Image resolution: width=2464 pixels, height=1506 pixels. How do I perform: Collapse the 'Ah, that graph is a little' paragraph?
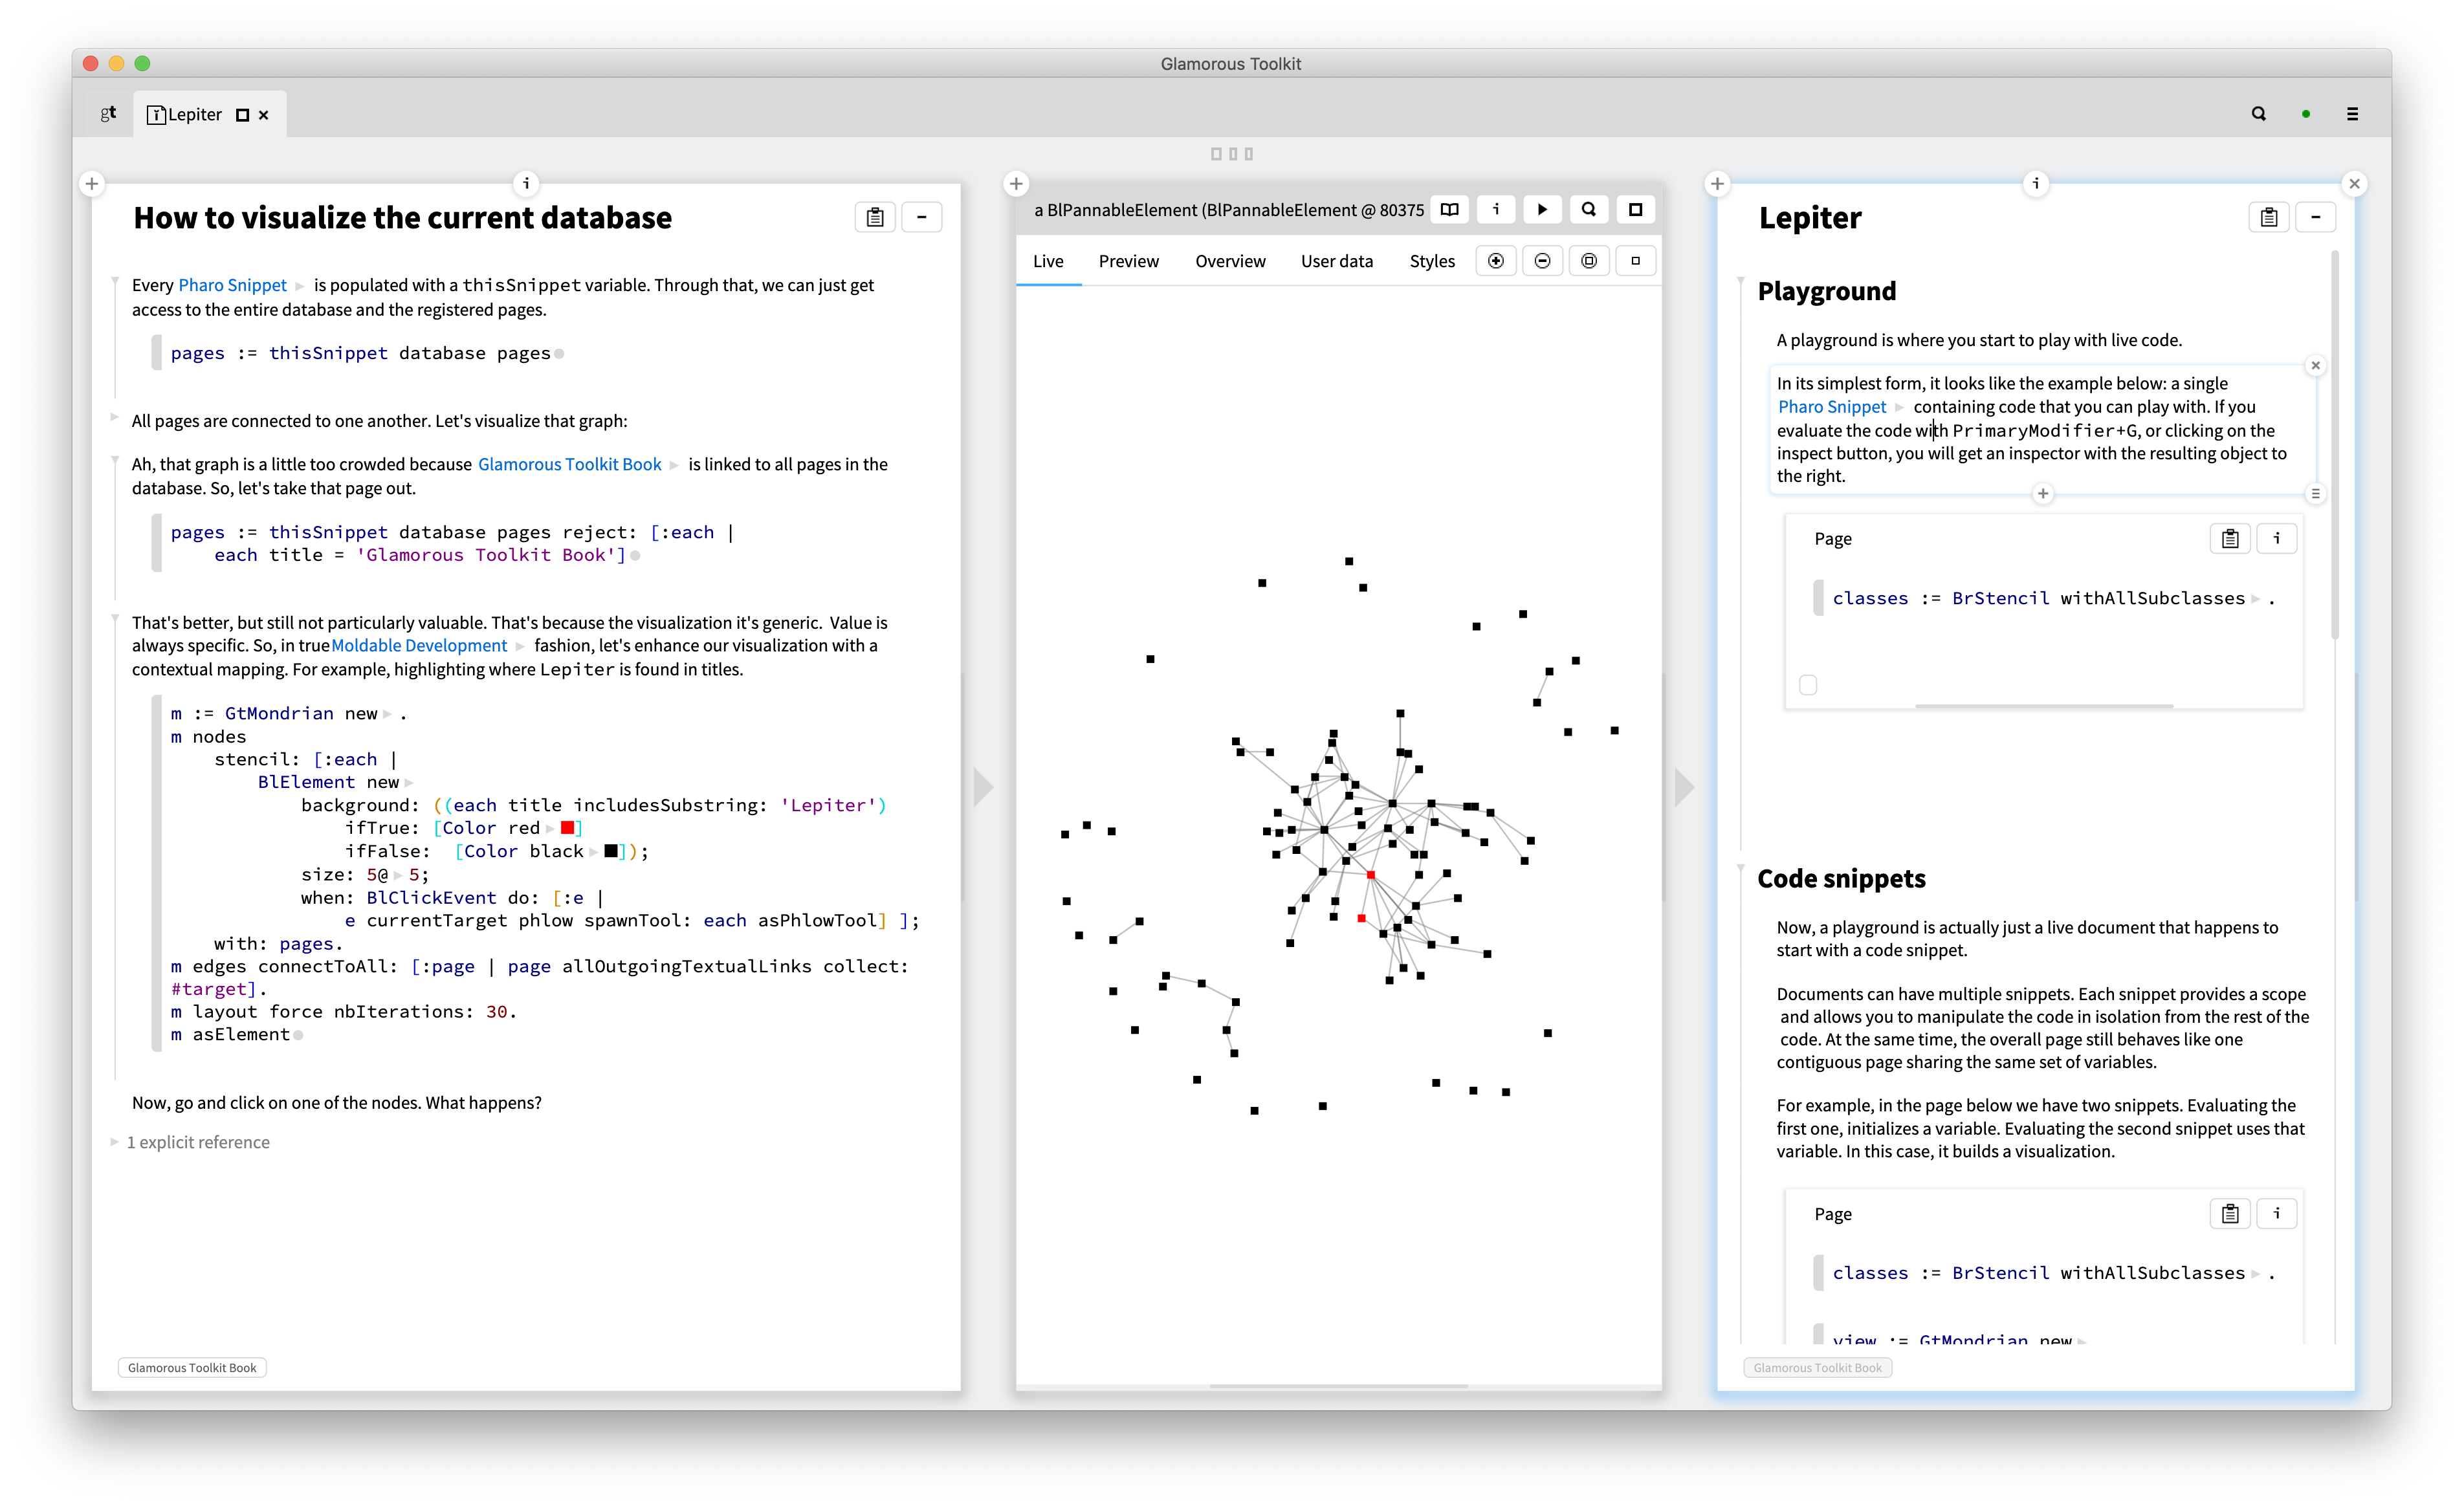(x=115, y=460)
